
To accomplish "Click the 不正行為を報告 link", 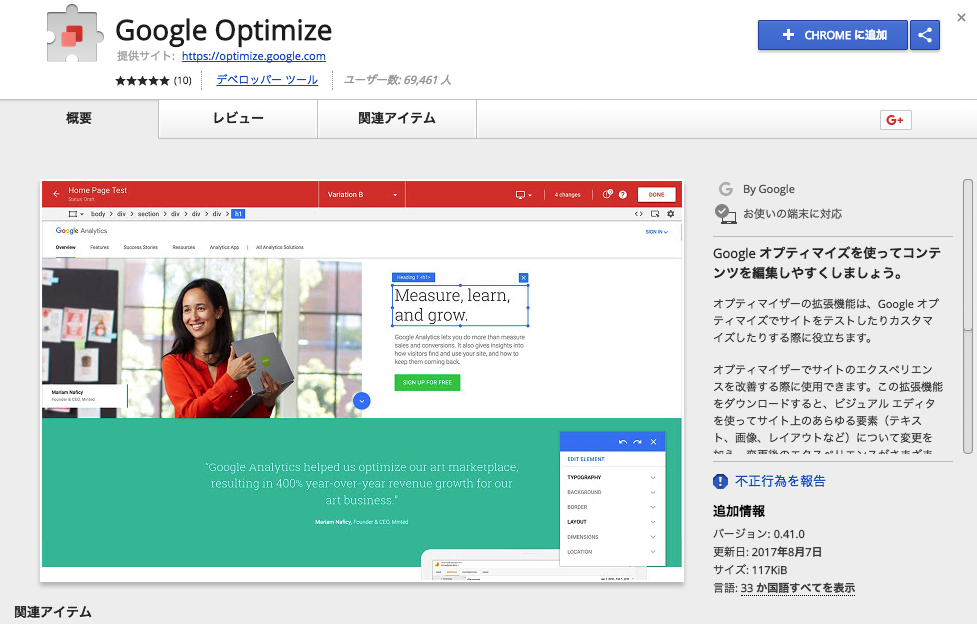I will coord(780,481).
